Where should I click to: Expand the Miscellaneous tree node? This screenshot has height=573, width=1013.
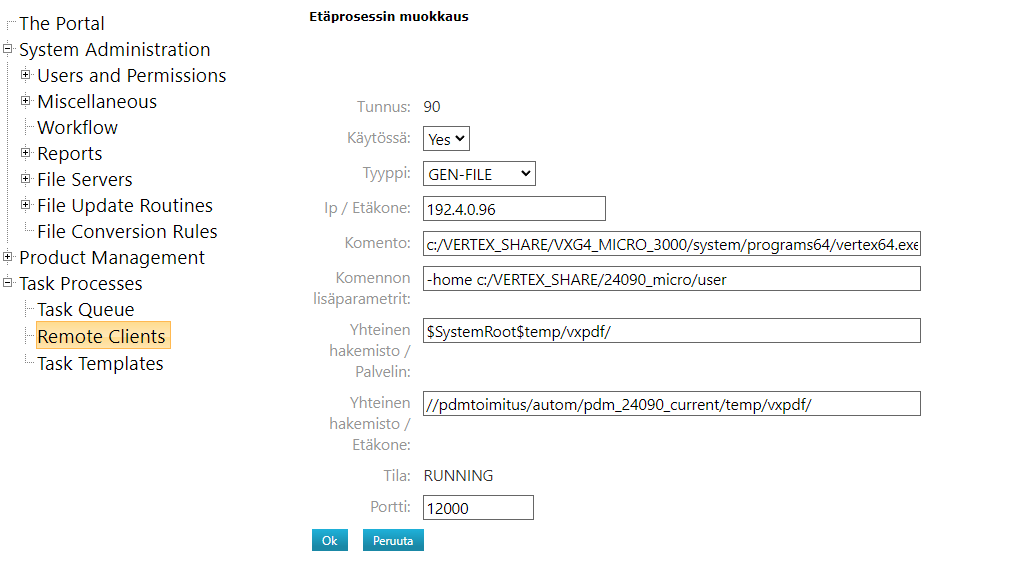26,101
